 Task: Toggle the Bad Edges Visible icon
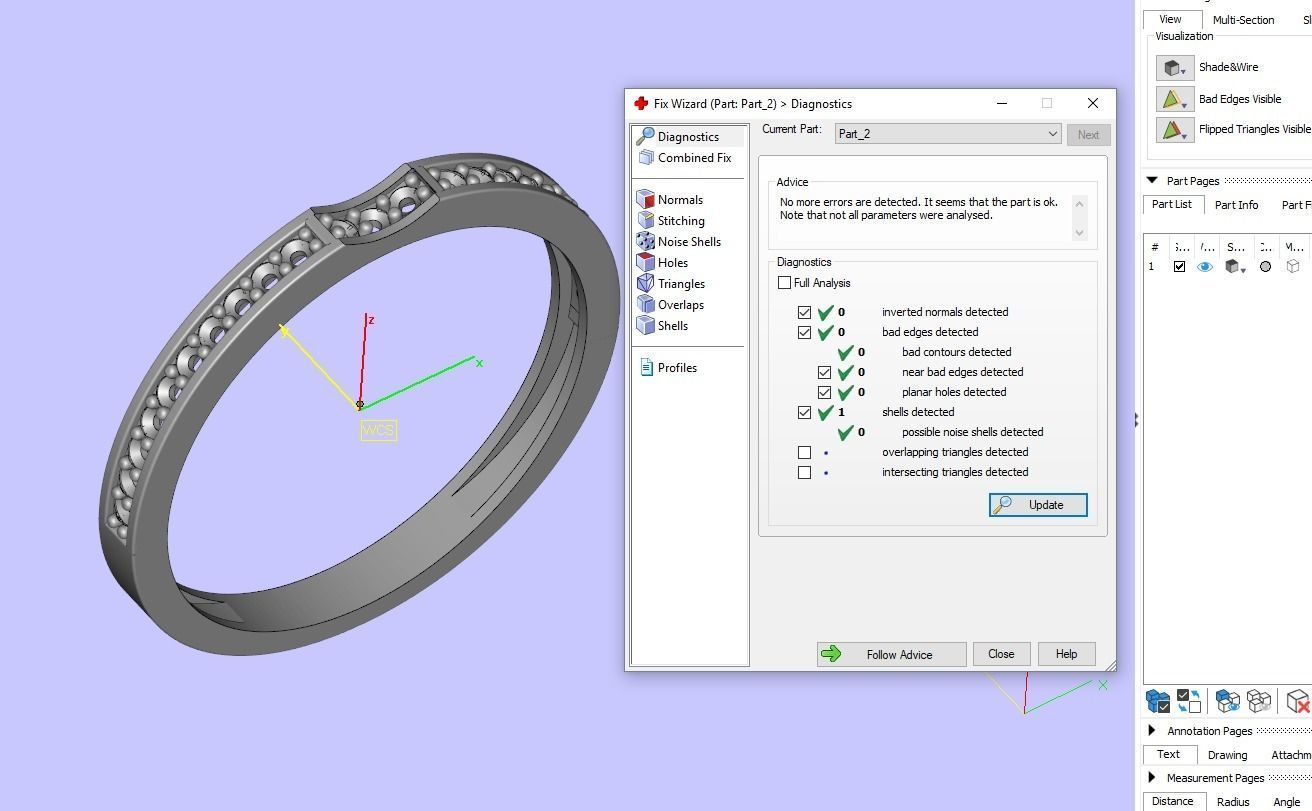(x=1174, y=100)
